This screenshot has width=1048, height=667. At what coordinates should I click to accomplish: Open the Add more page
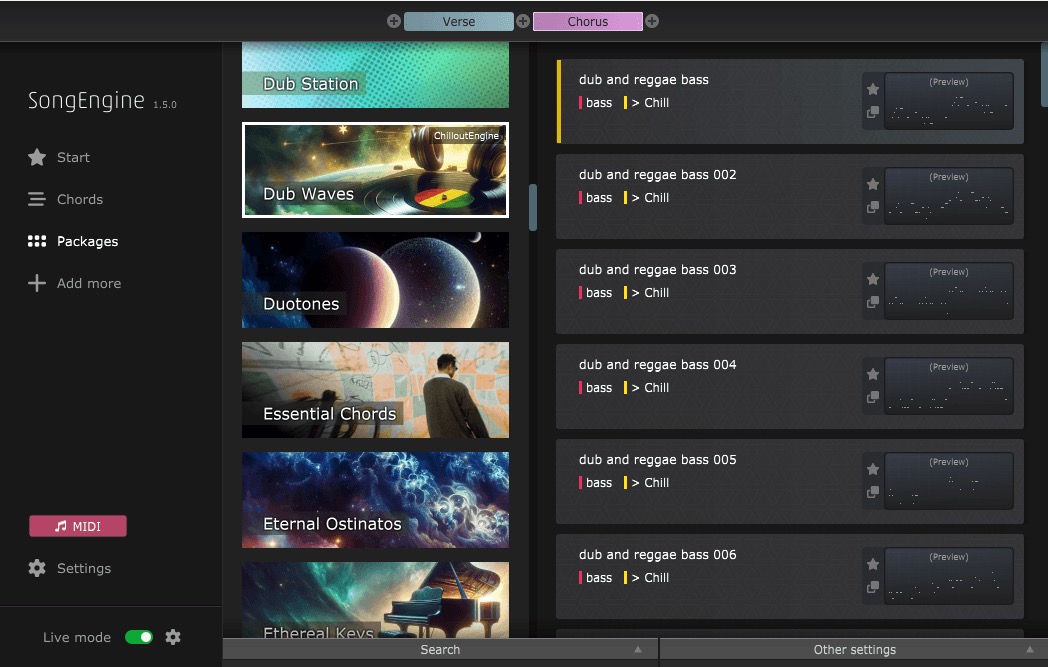coord(74,283)
